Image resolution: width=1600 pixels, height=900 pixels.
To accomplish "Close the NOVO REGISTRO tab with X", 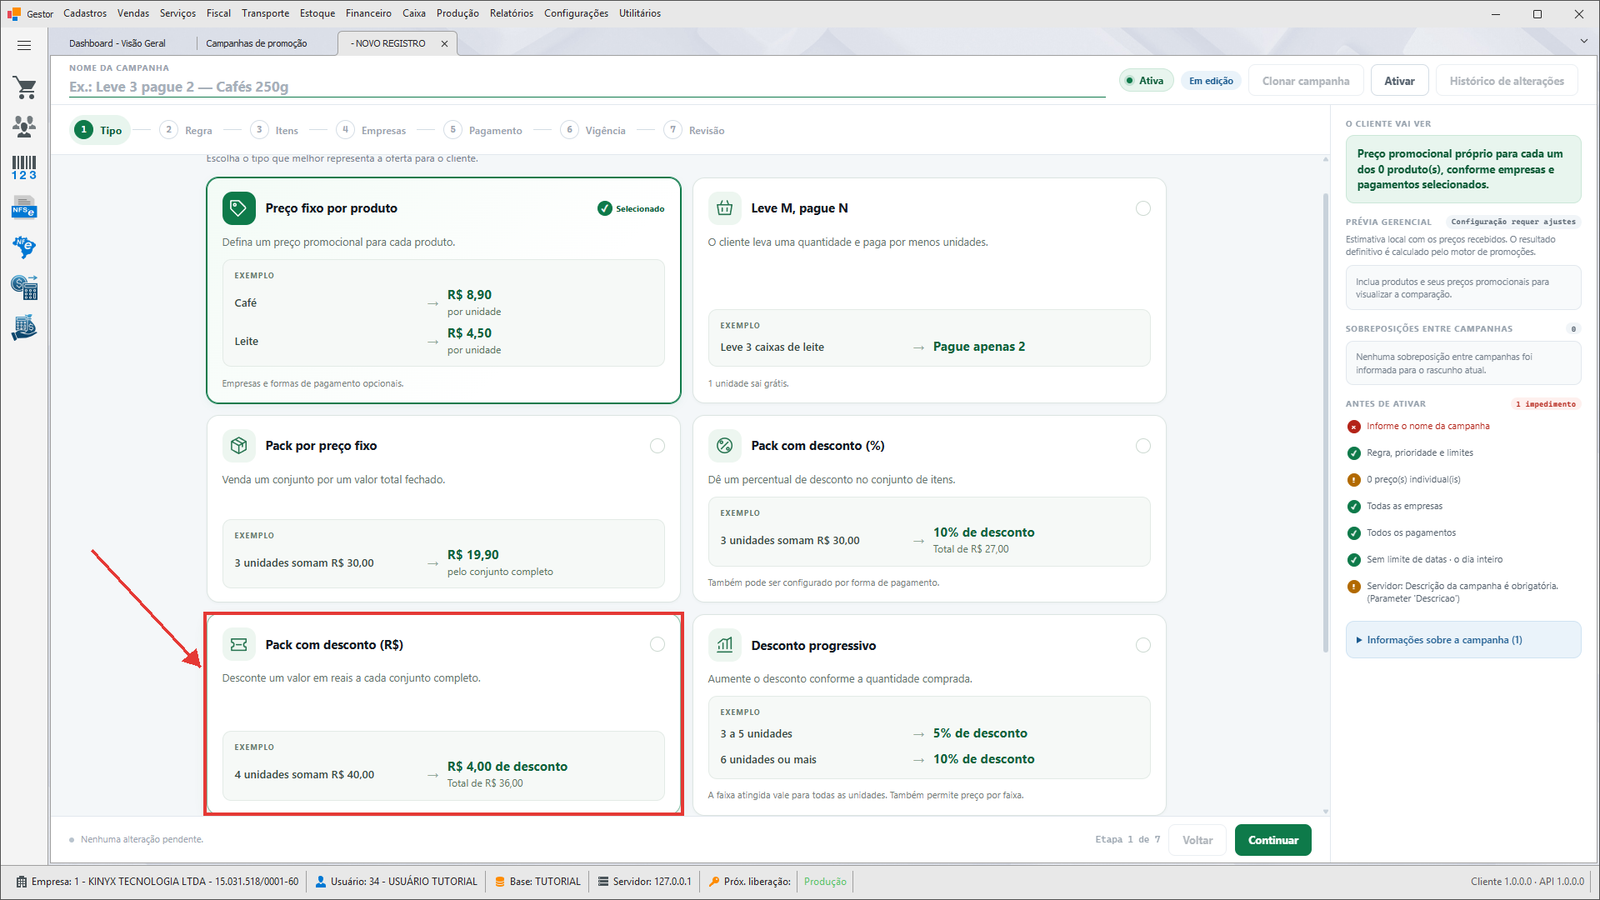I will tap(445, 43).
